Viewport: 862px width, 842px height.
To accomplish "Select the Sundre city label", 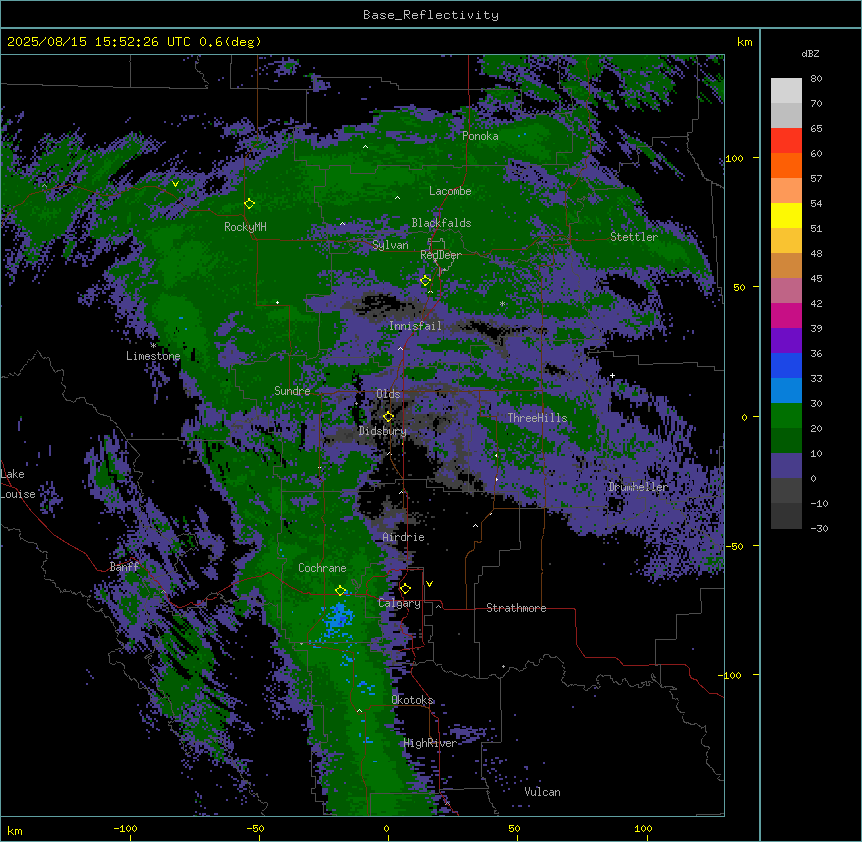I will point(292,391).
